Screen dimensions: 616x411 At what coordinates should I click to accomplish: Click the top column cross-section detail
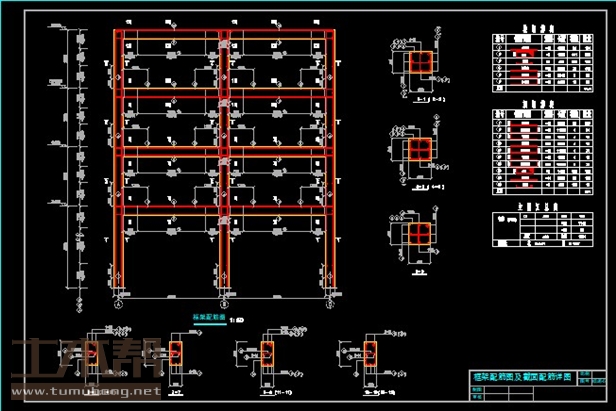(416, 66)
